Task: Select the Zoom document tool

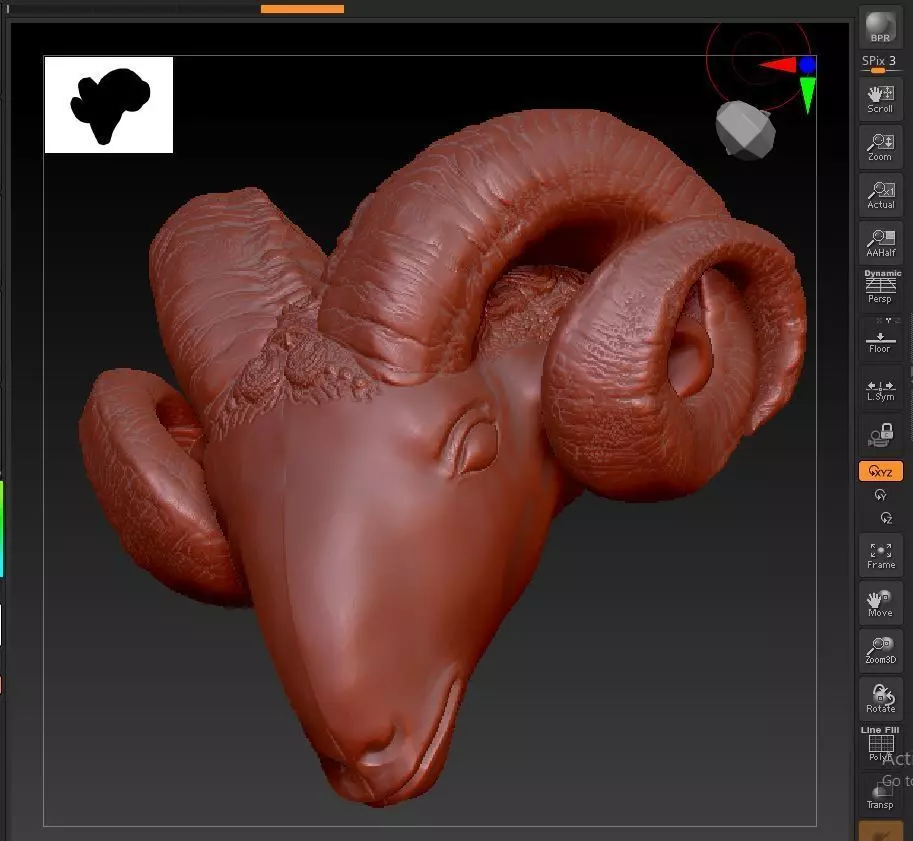Action: coord(880,147)
